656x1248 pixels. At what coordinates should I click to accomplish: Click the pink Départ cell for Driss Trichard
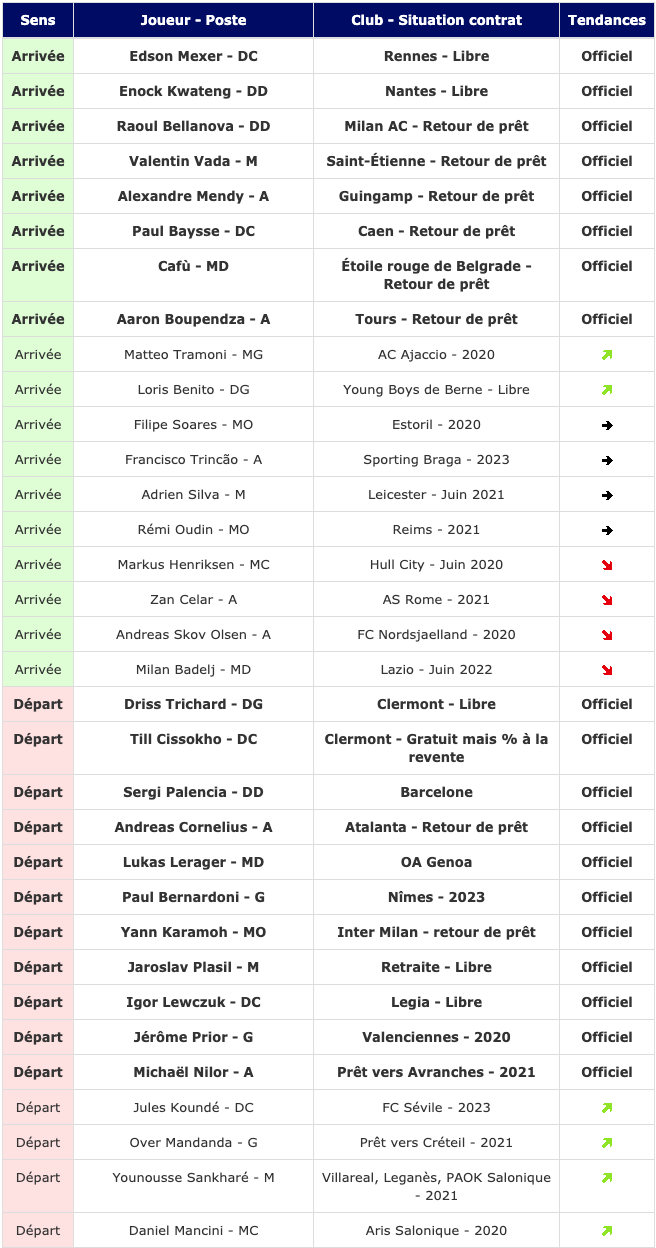[x=38, y=704]
